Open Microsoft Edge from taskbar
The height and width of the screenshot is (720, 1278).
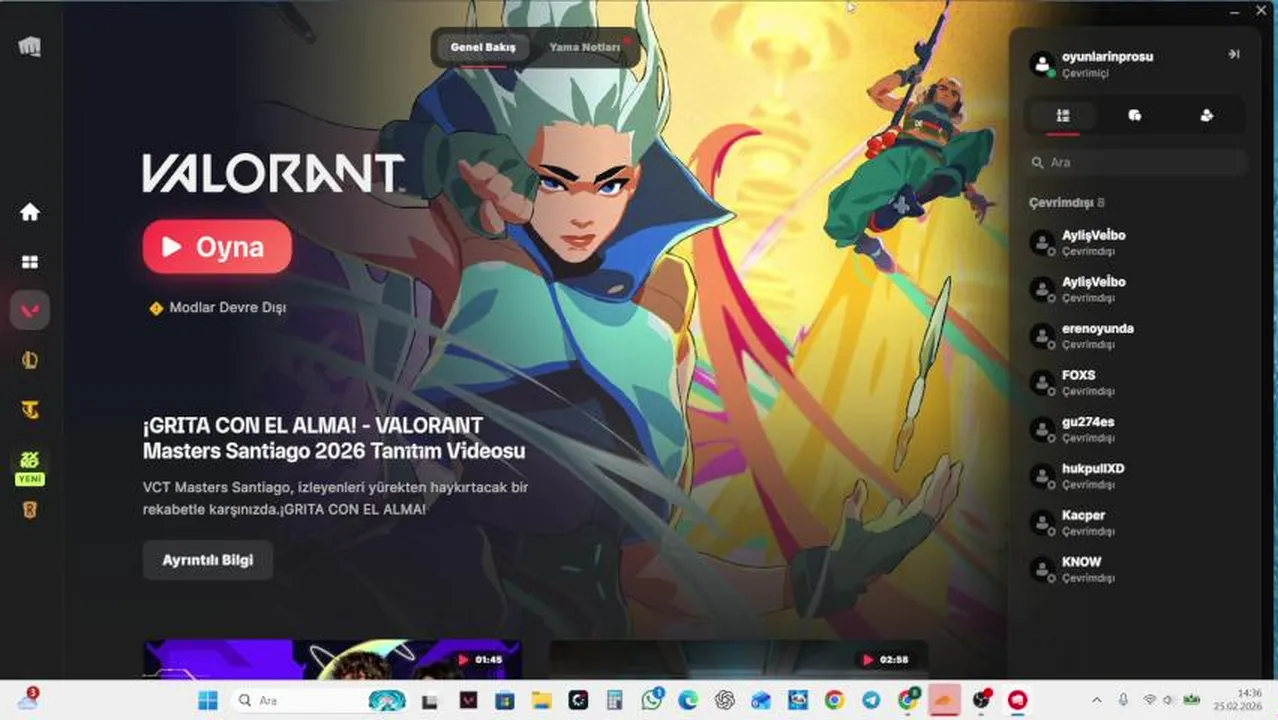[689, 700]
